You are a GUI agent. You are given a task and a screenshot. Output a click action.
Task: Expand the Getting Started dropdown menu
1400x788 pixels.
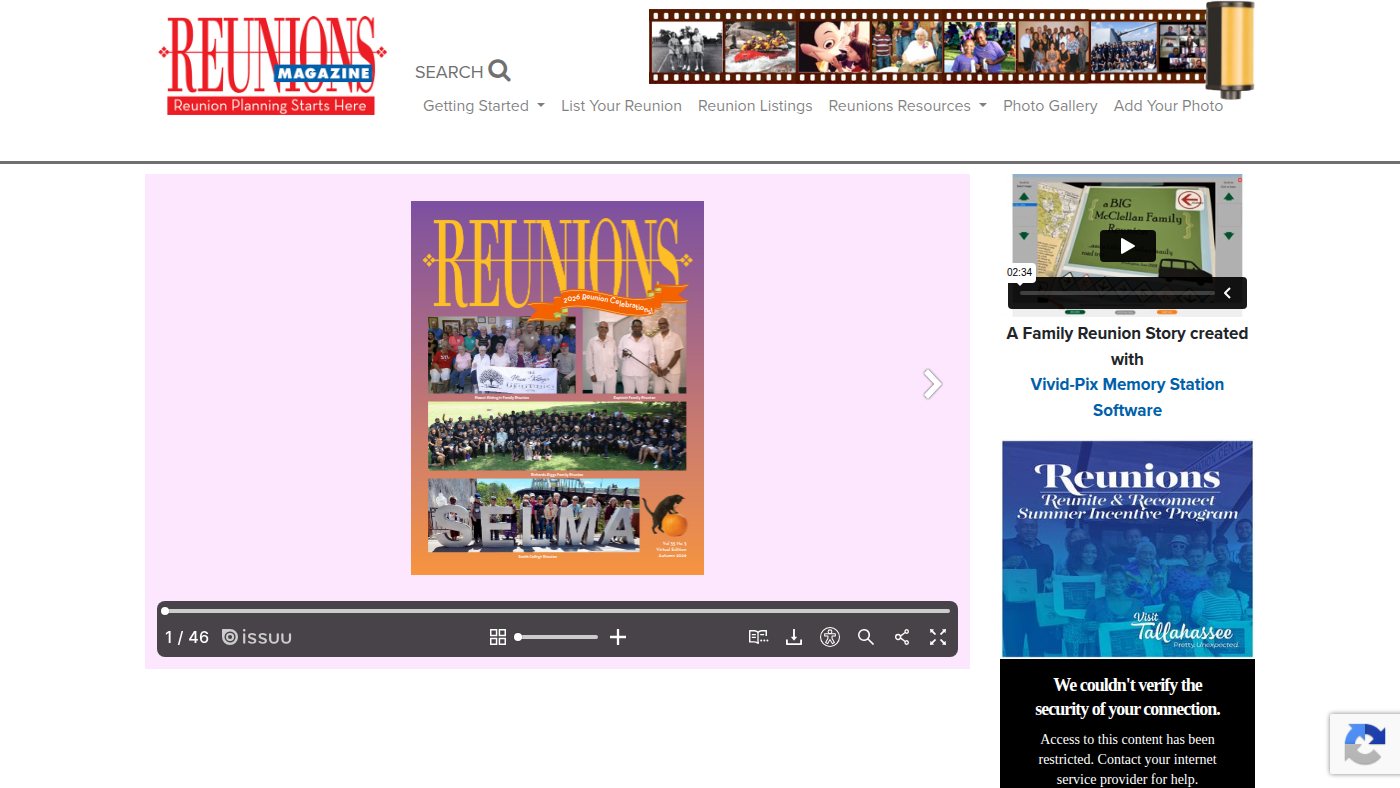coord(484,106)
